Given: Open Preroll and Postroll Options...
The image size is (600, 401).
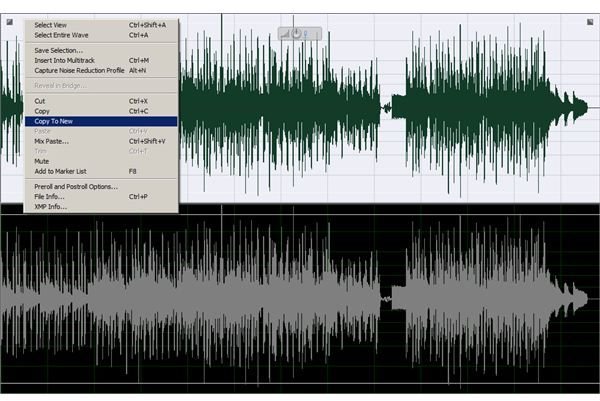Looking at the screenshot, I should pyautogui.click(x=101, y=186).
